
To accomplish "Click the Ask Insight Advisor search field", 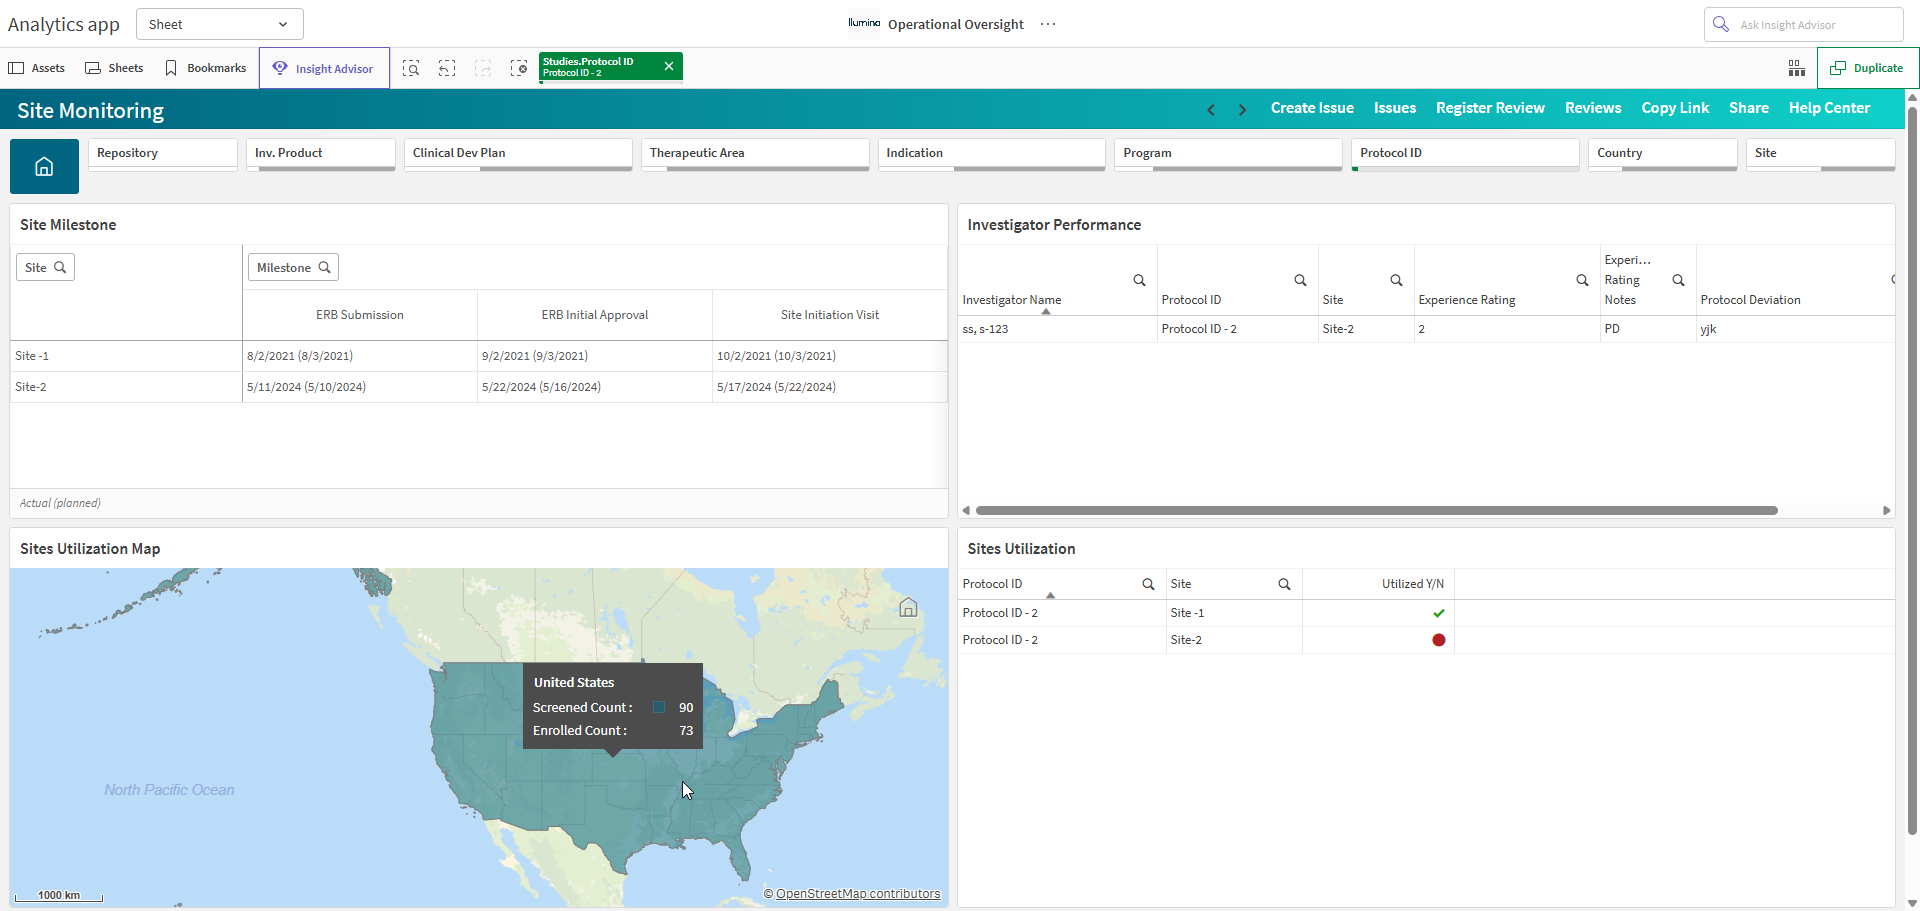I will [1803, 24].
